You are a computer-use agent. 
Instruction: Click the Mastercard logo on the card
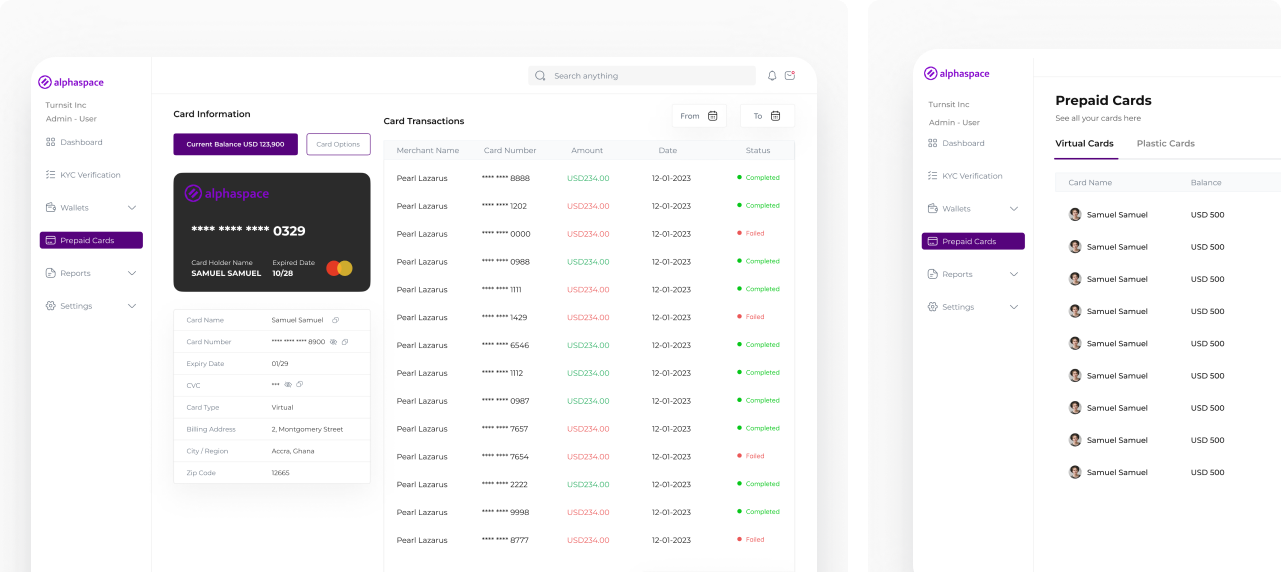pyautogui.click(x=340, y=268)
